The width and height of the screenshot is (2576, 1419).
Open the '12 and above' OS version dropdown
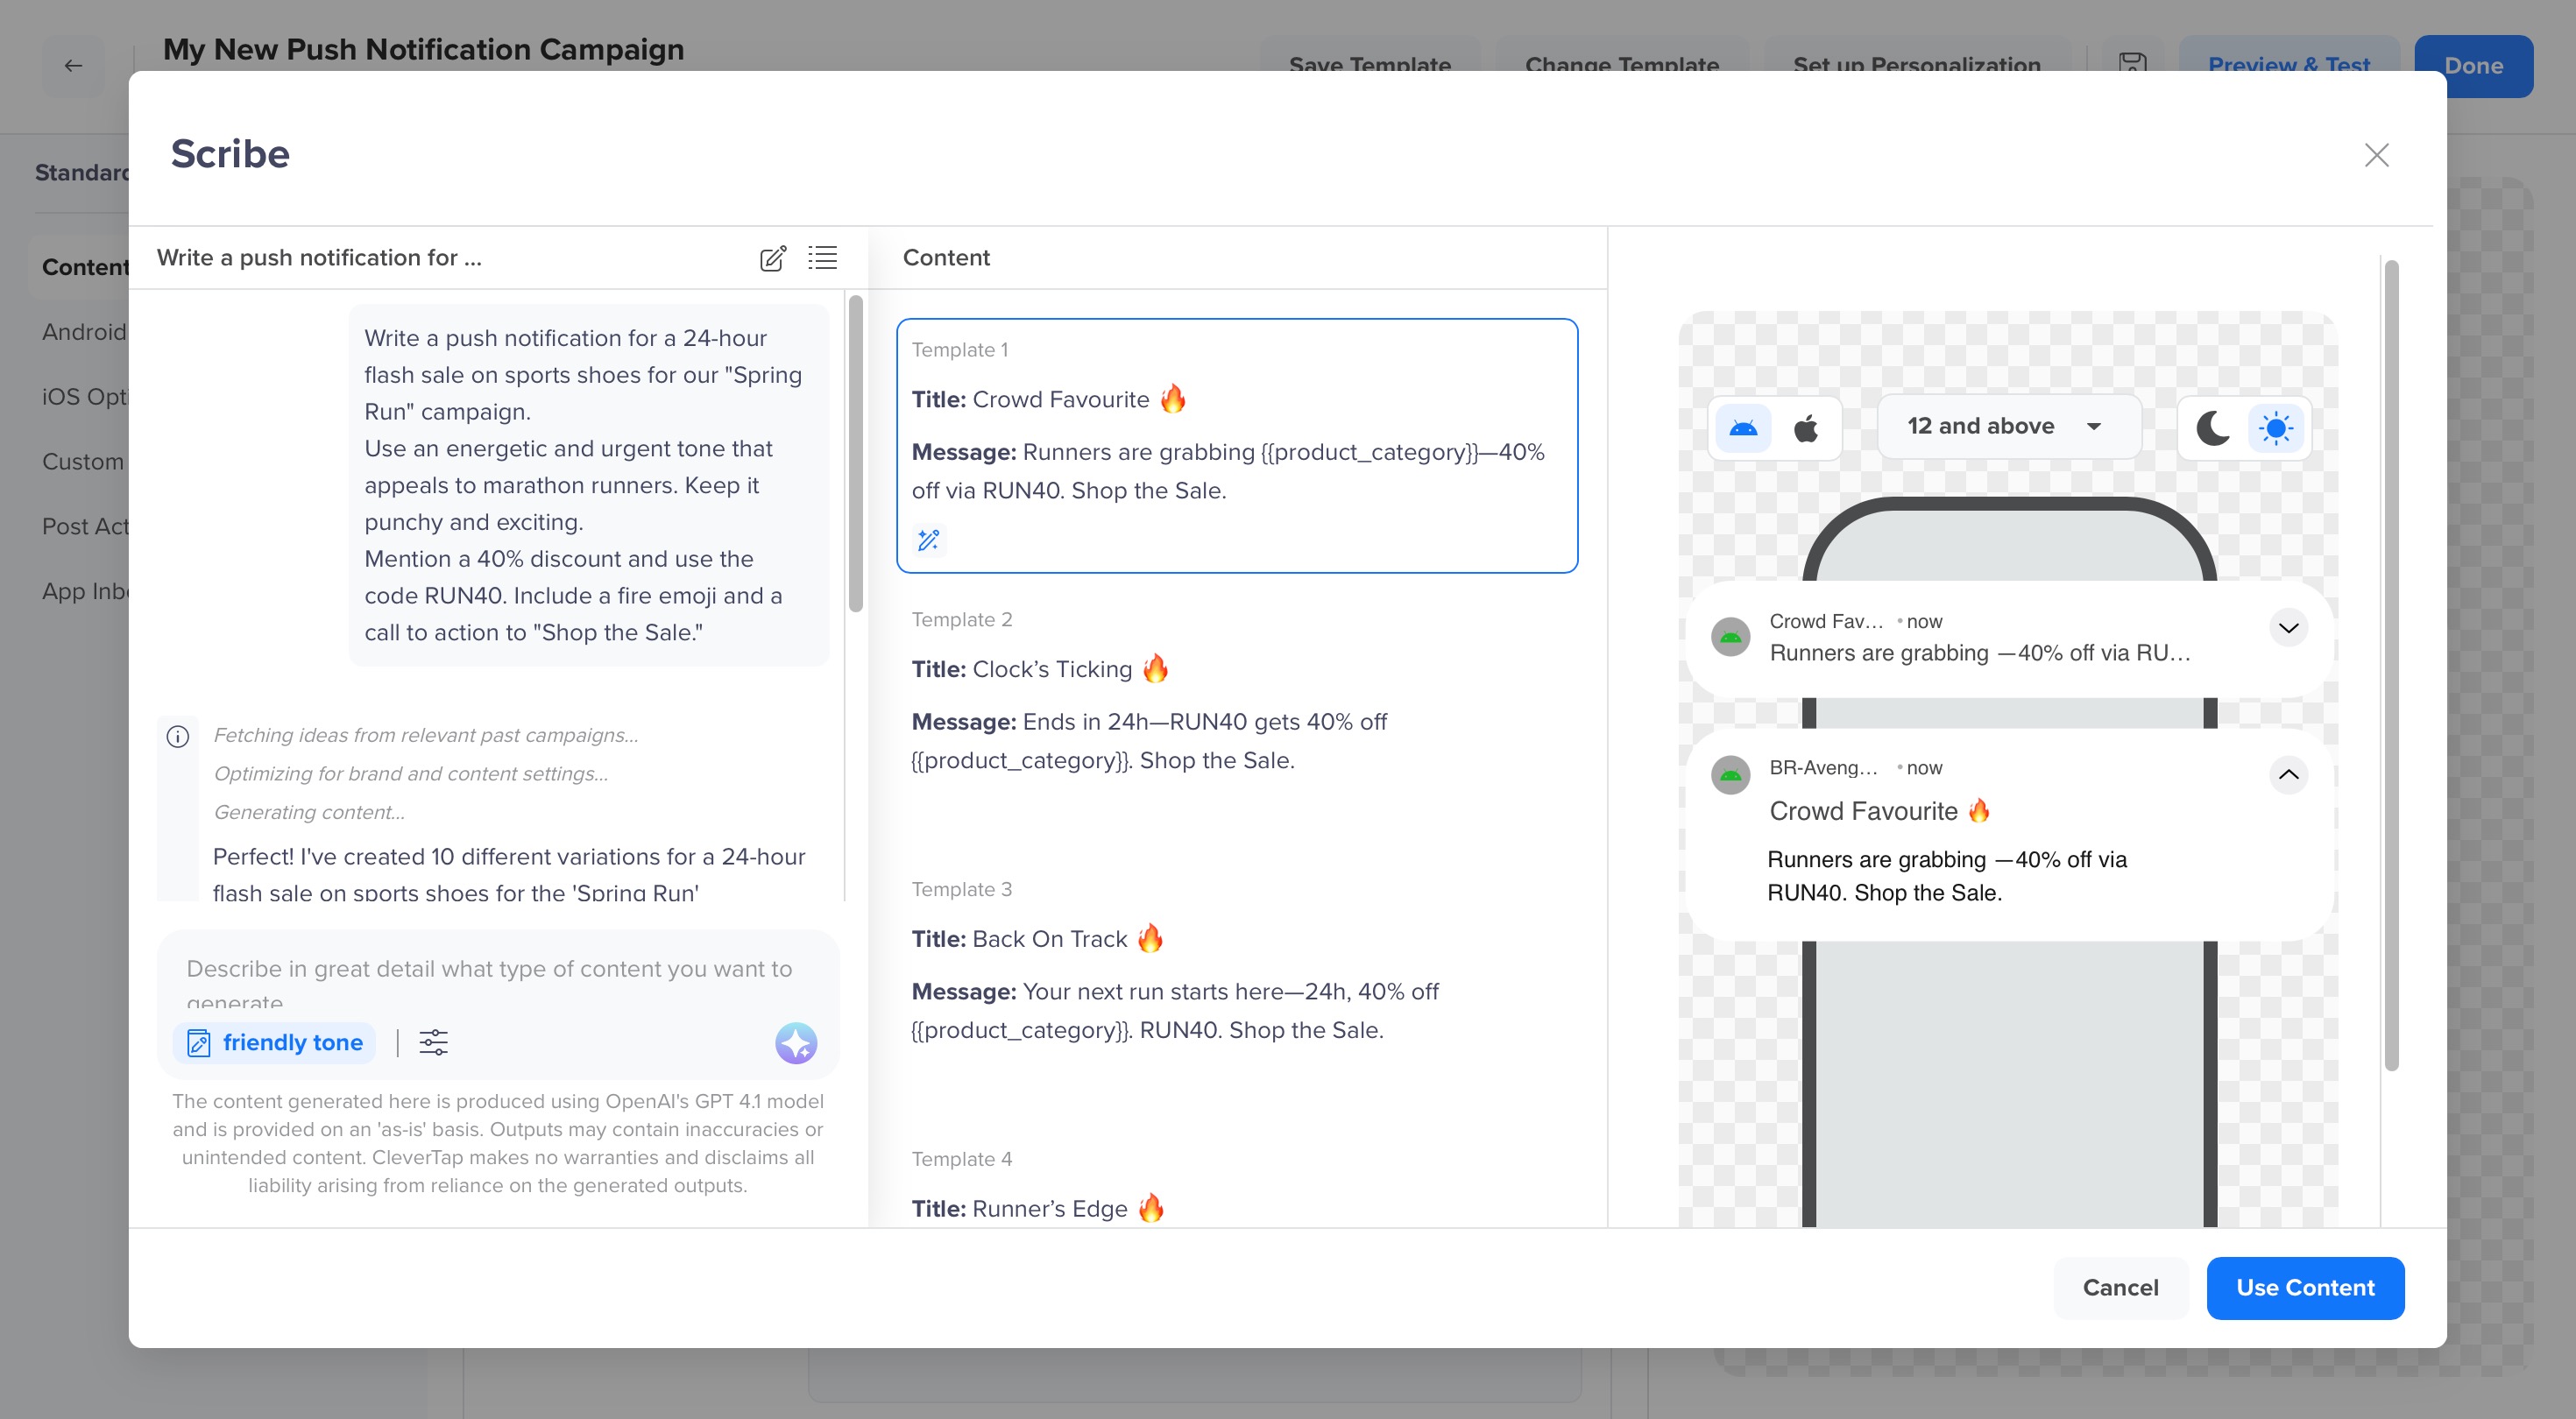tap(2008, 427)
